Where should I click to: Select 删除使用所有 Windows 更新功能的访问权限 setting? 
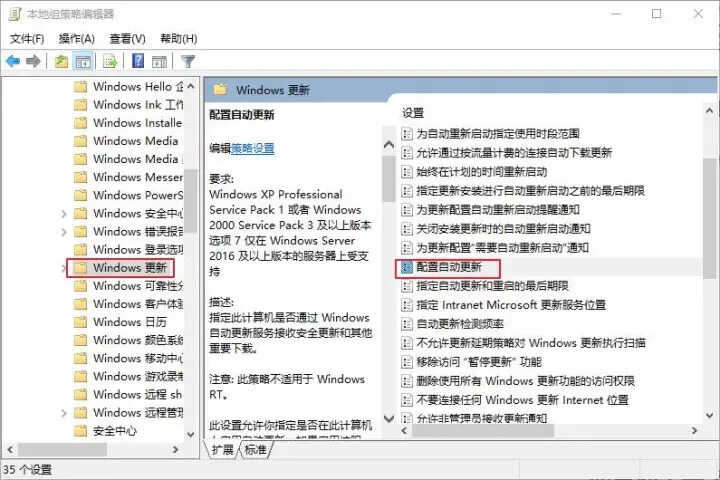(525, 381)
